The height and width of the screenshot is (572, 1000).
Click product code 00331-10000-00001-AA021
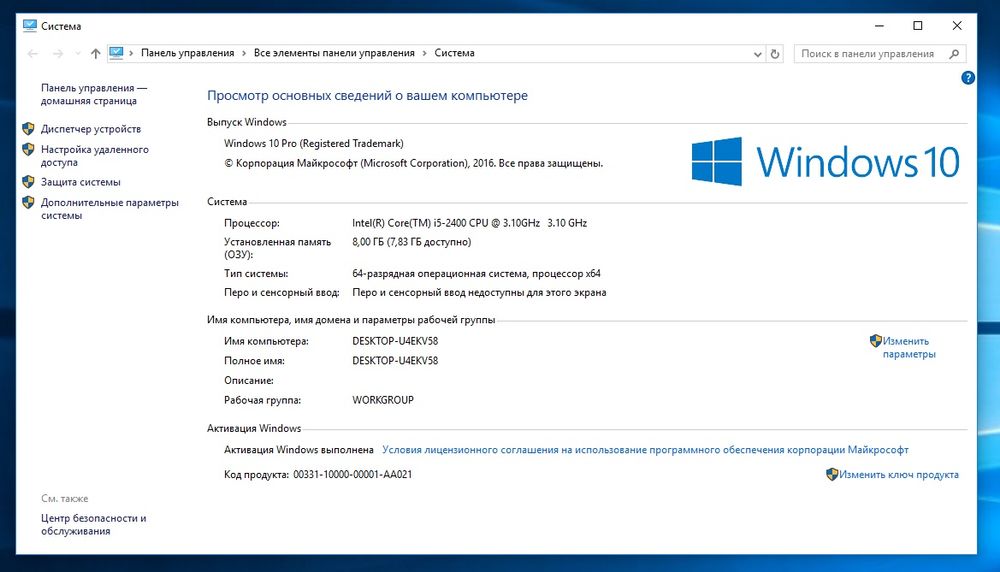pyautogui.click(x=352, y=474)
